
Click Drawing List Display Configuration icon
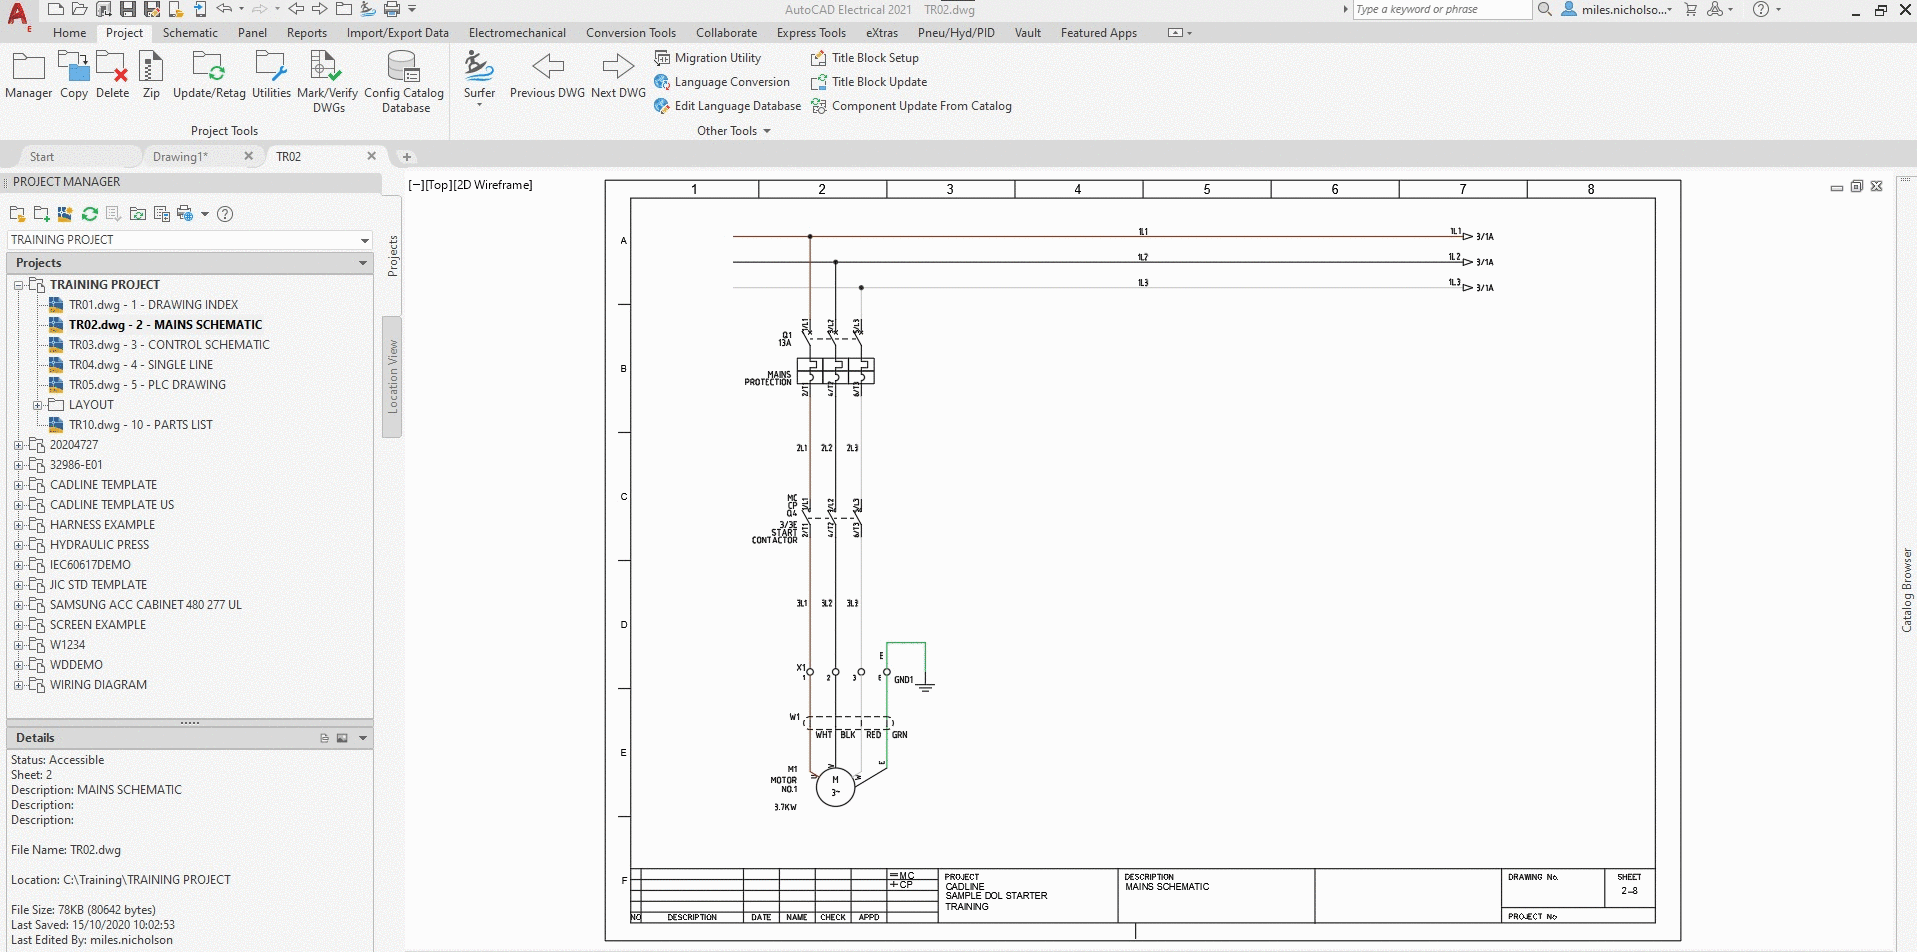coord(162,214)
